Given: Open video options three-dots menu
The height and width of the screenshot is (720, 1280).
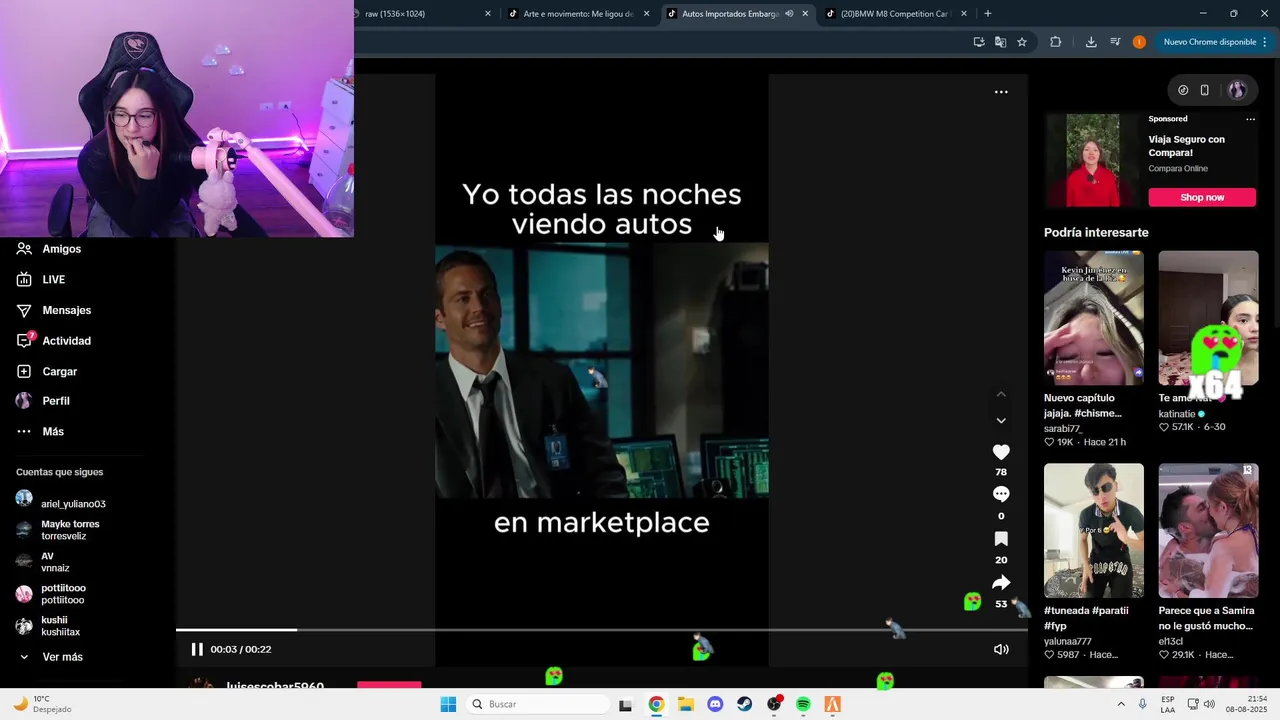Looking at the screenshot, I should click(x=1001, y=92).
